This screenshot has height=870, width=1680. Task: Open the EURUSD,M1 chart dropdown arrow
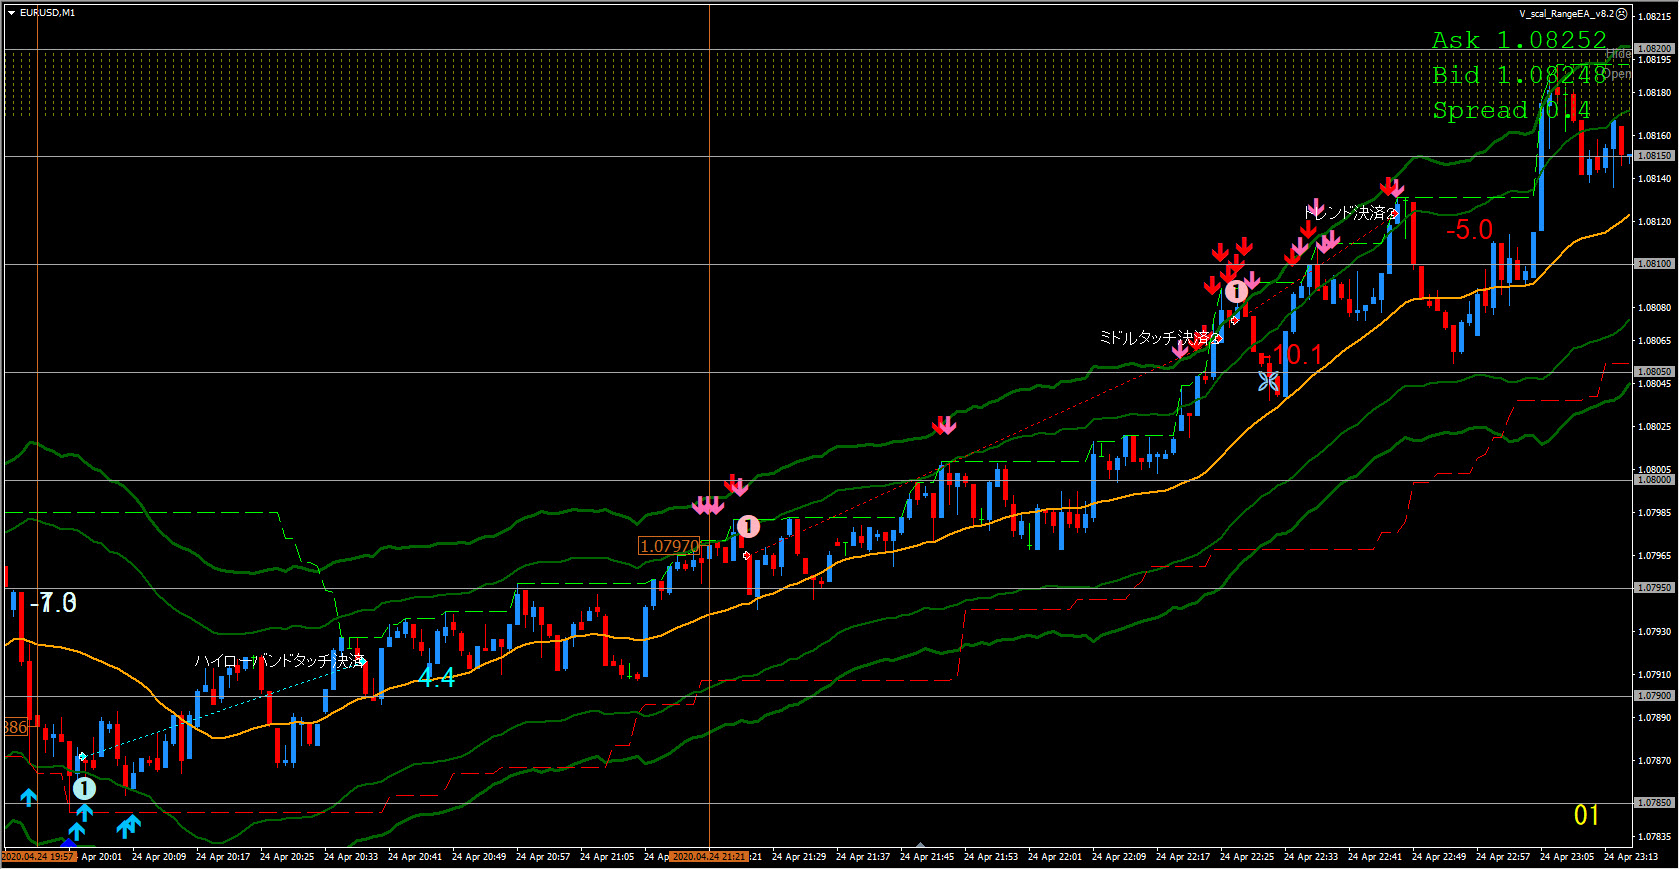pyautogui.click(x=11, y=13)
